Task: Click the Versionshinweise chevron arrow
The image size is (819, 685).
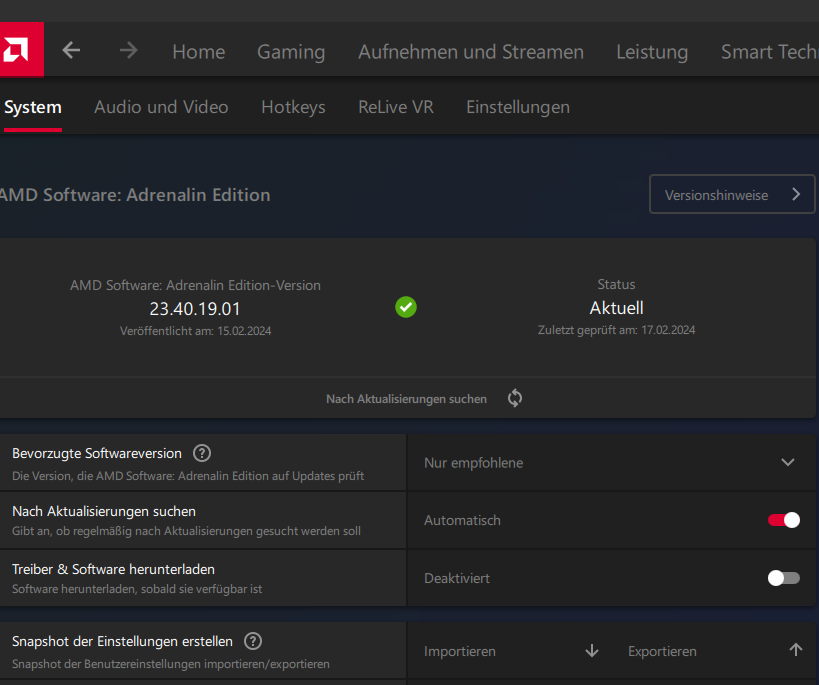Action: coord(796,194)
